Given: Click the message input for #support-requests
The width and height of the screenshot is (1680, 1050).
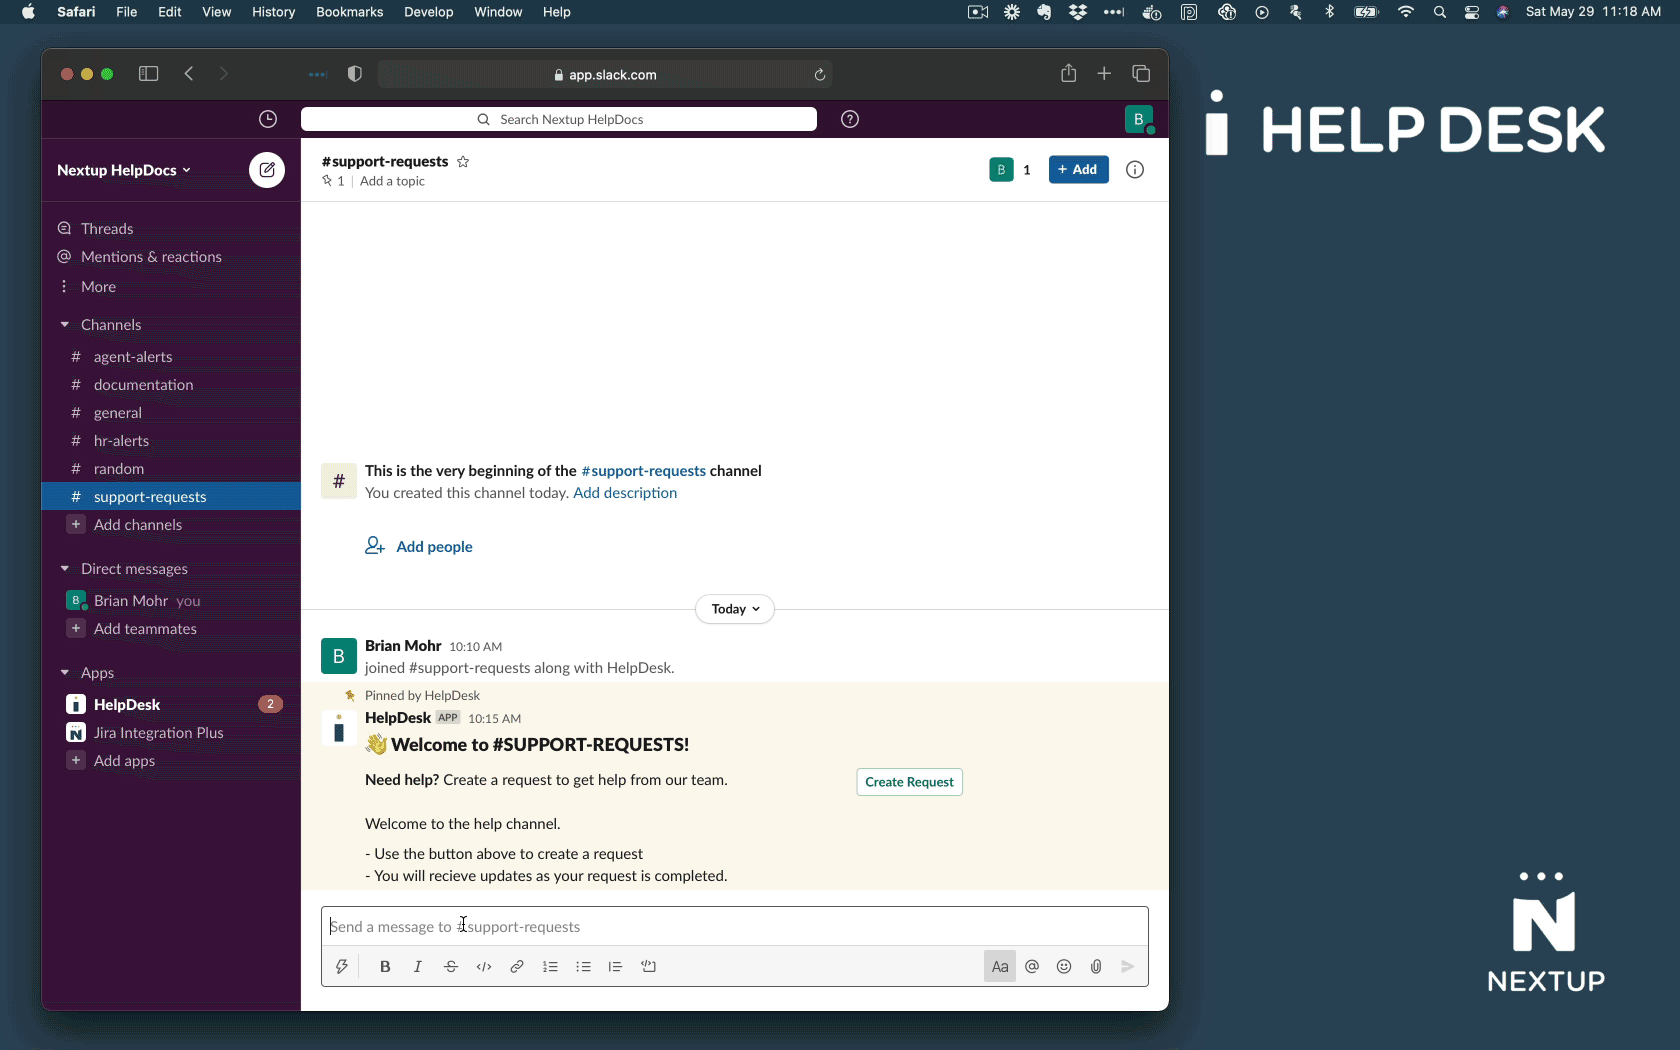Looking at the screenshot, I should 735,927.
